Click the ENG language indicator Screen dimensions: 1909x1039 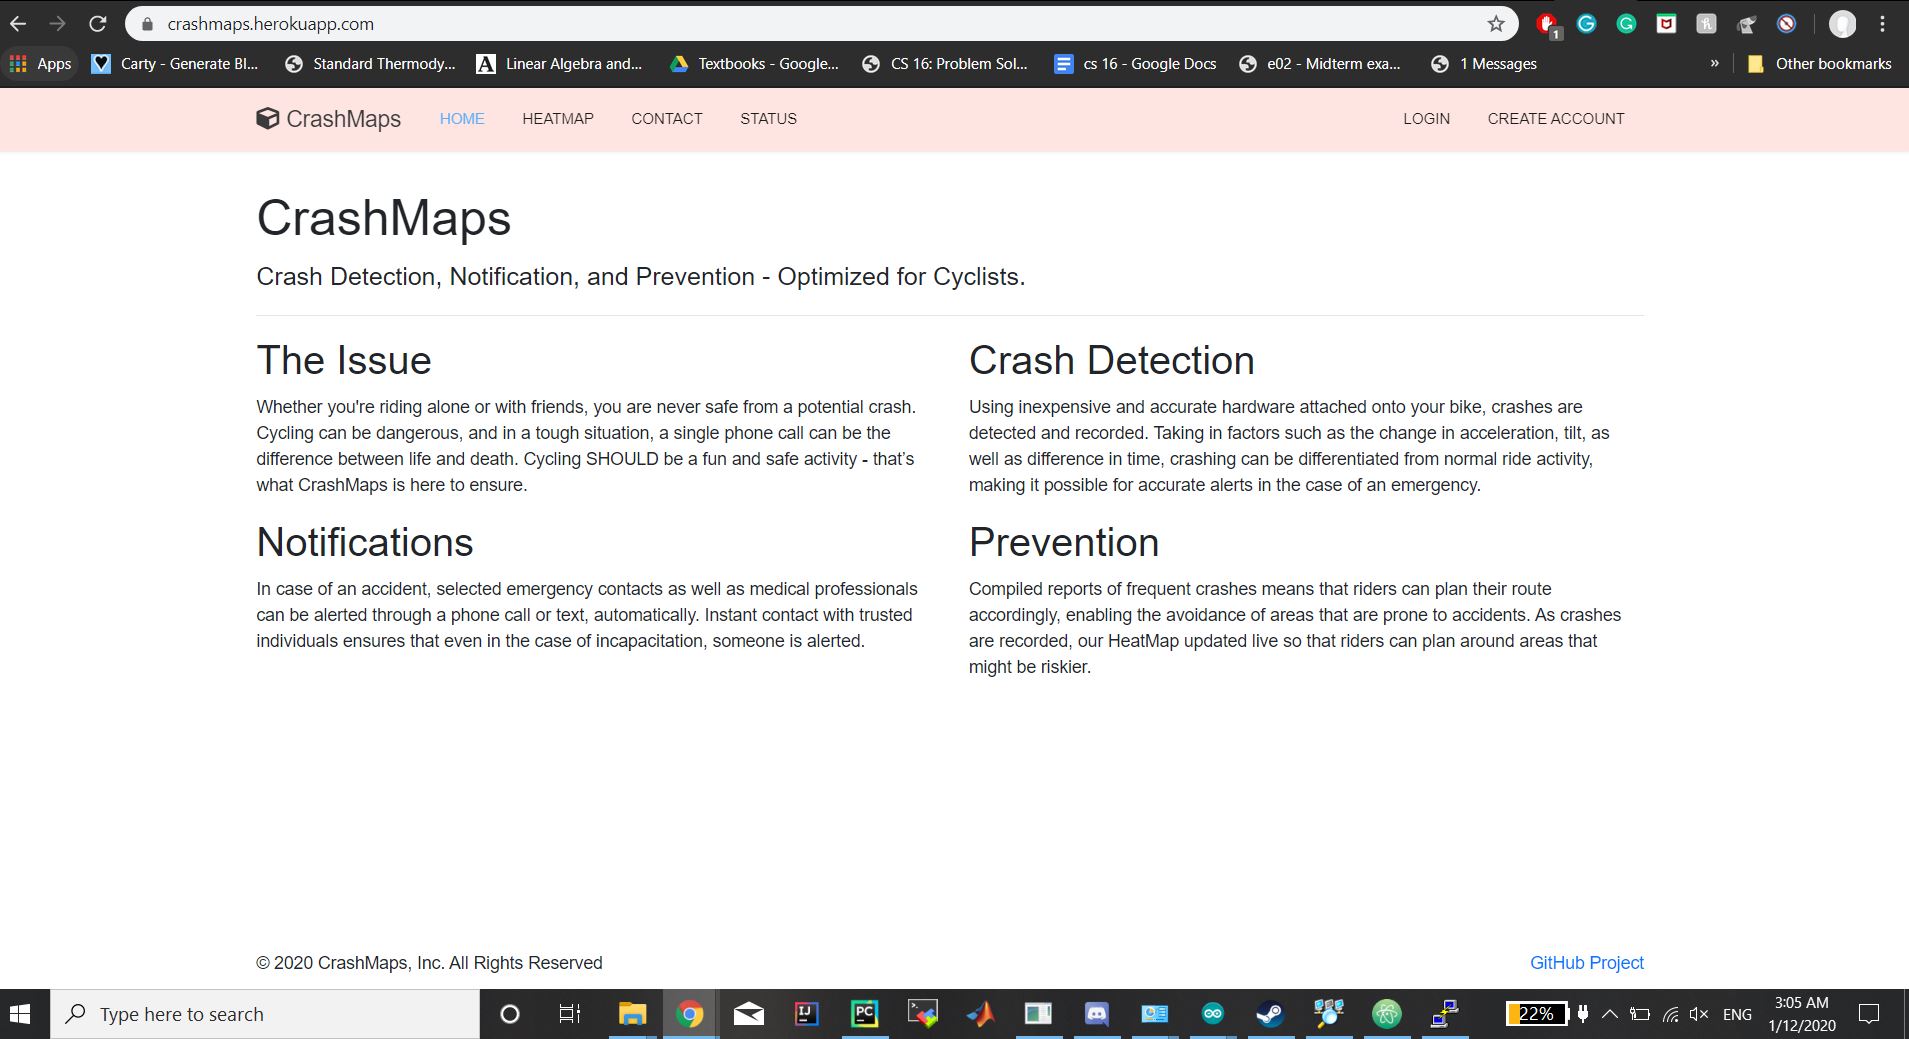coord(1737,1014)
